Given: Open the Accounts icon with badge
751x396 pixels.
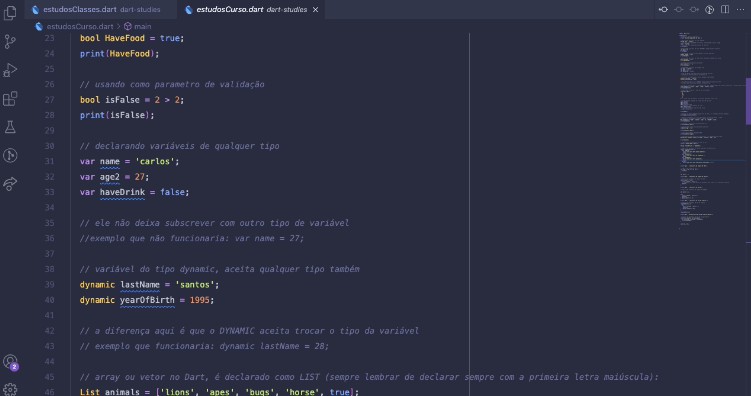Looking at the screenshot, I should point(10,362).
